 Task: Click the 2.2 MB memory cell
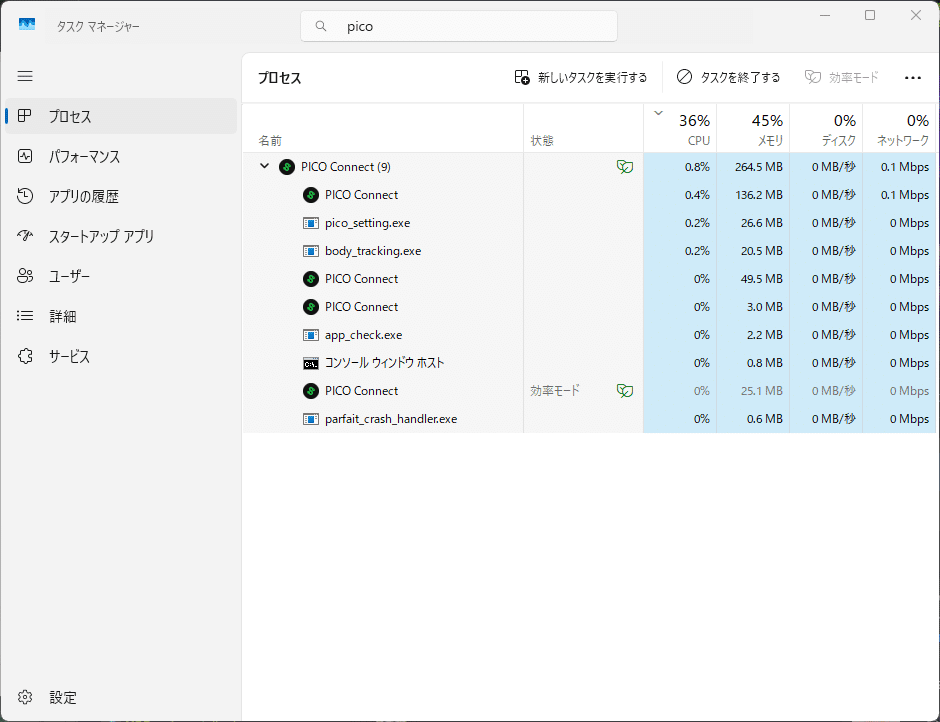pos(753,335)
